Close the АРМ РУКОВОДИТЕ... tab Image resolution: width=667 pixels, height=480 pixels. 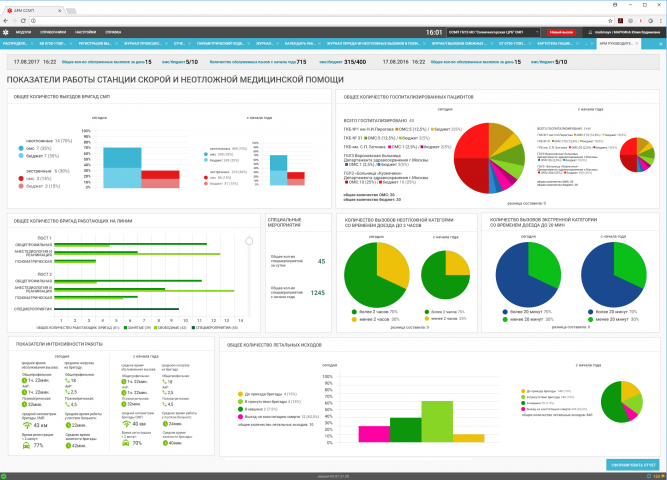pos(637,43)
